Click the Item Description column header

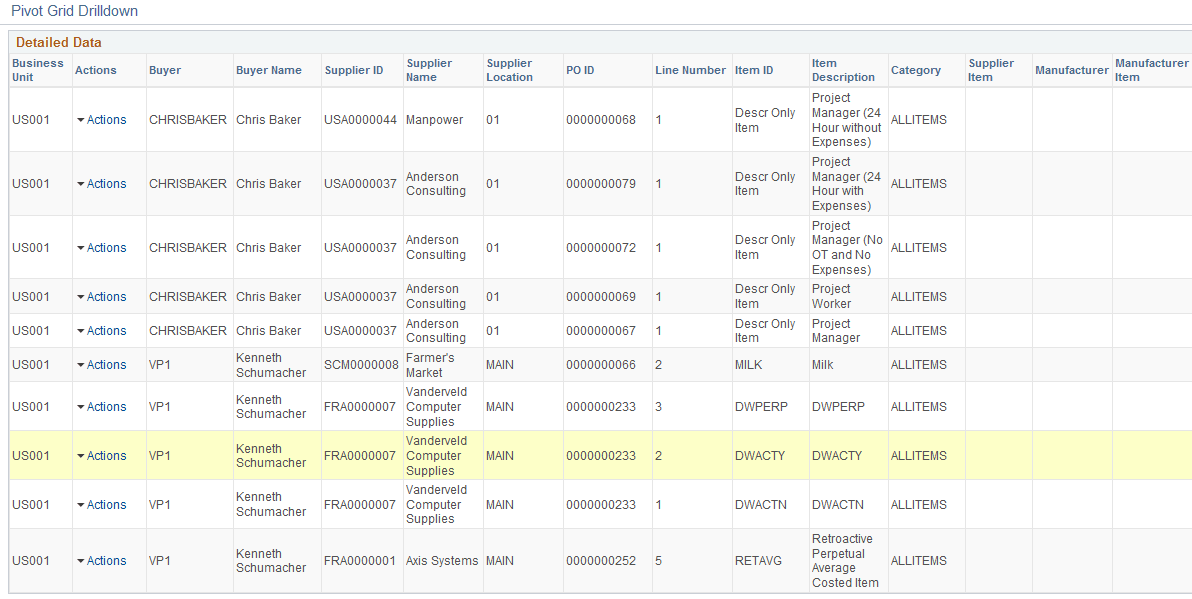(845, 70)
